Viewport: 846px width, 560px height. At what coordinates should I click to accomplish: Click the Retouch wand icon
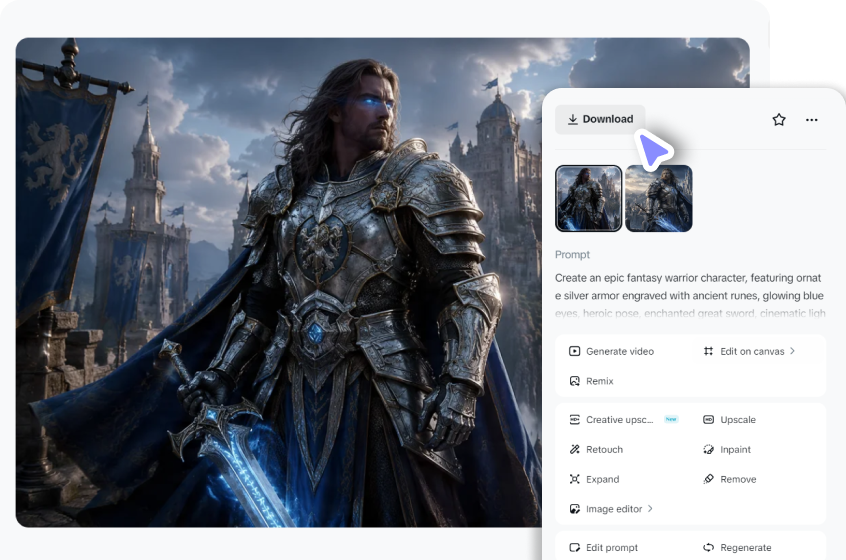click(x=574, y=449)
